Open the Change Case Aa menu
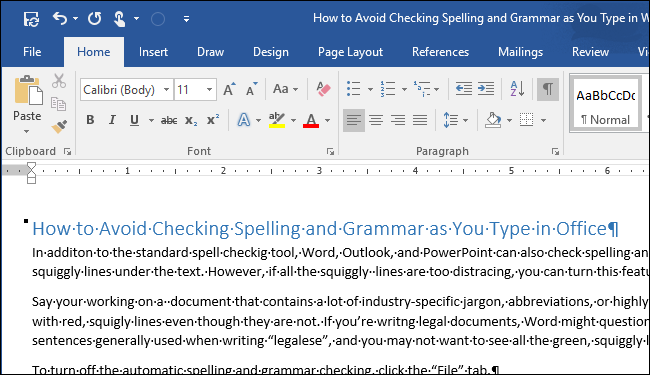Image resolution: width=650 pixels, height=375 pixels. pos(285,89)
